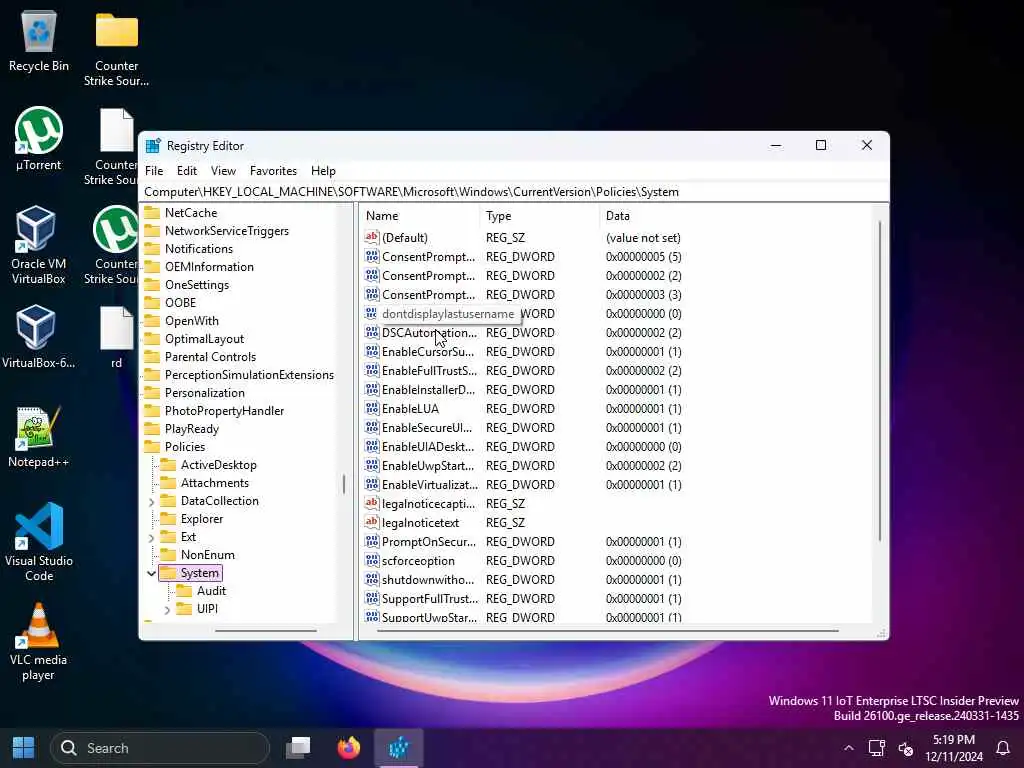Select the PromptOnSecur... value icon

372,541
